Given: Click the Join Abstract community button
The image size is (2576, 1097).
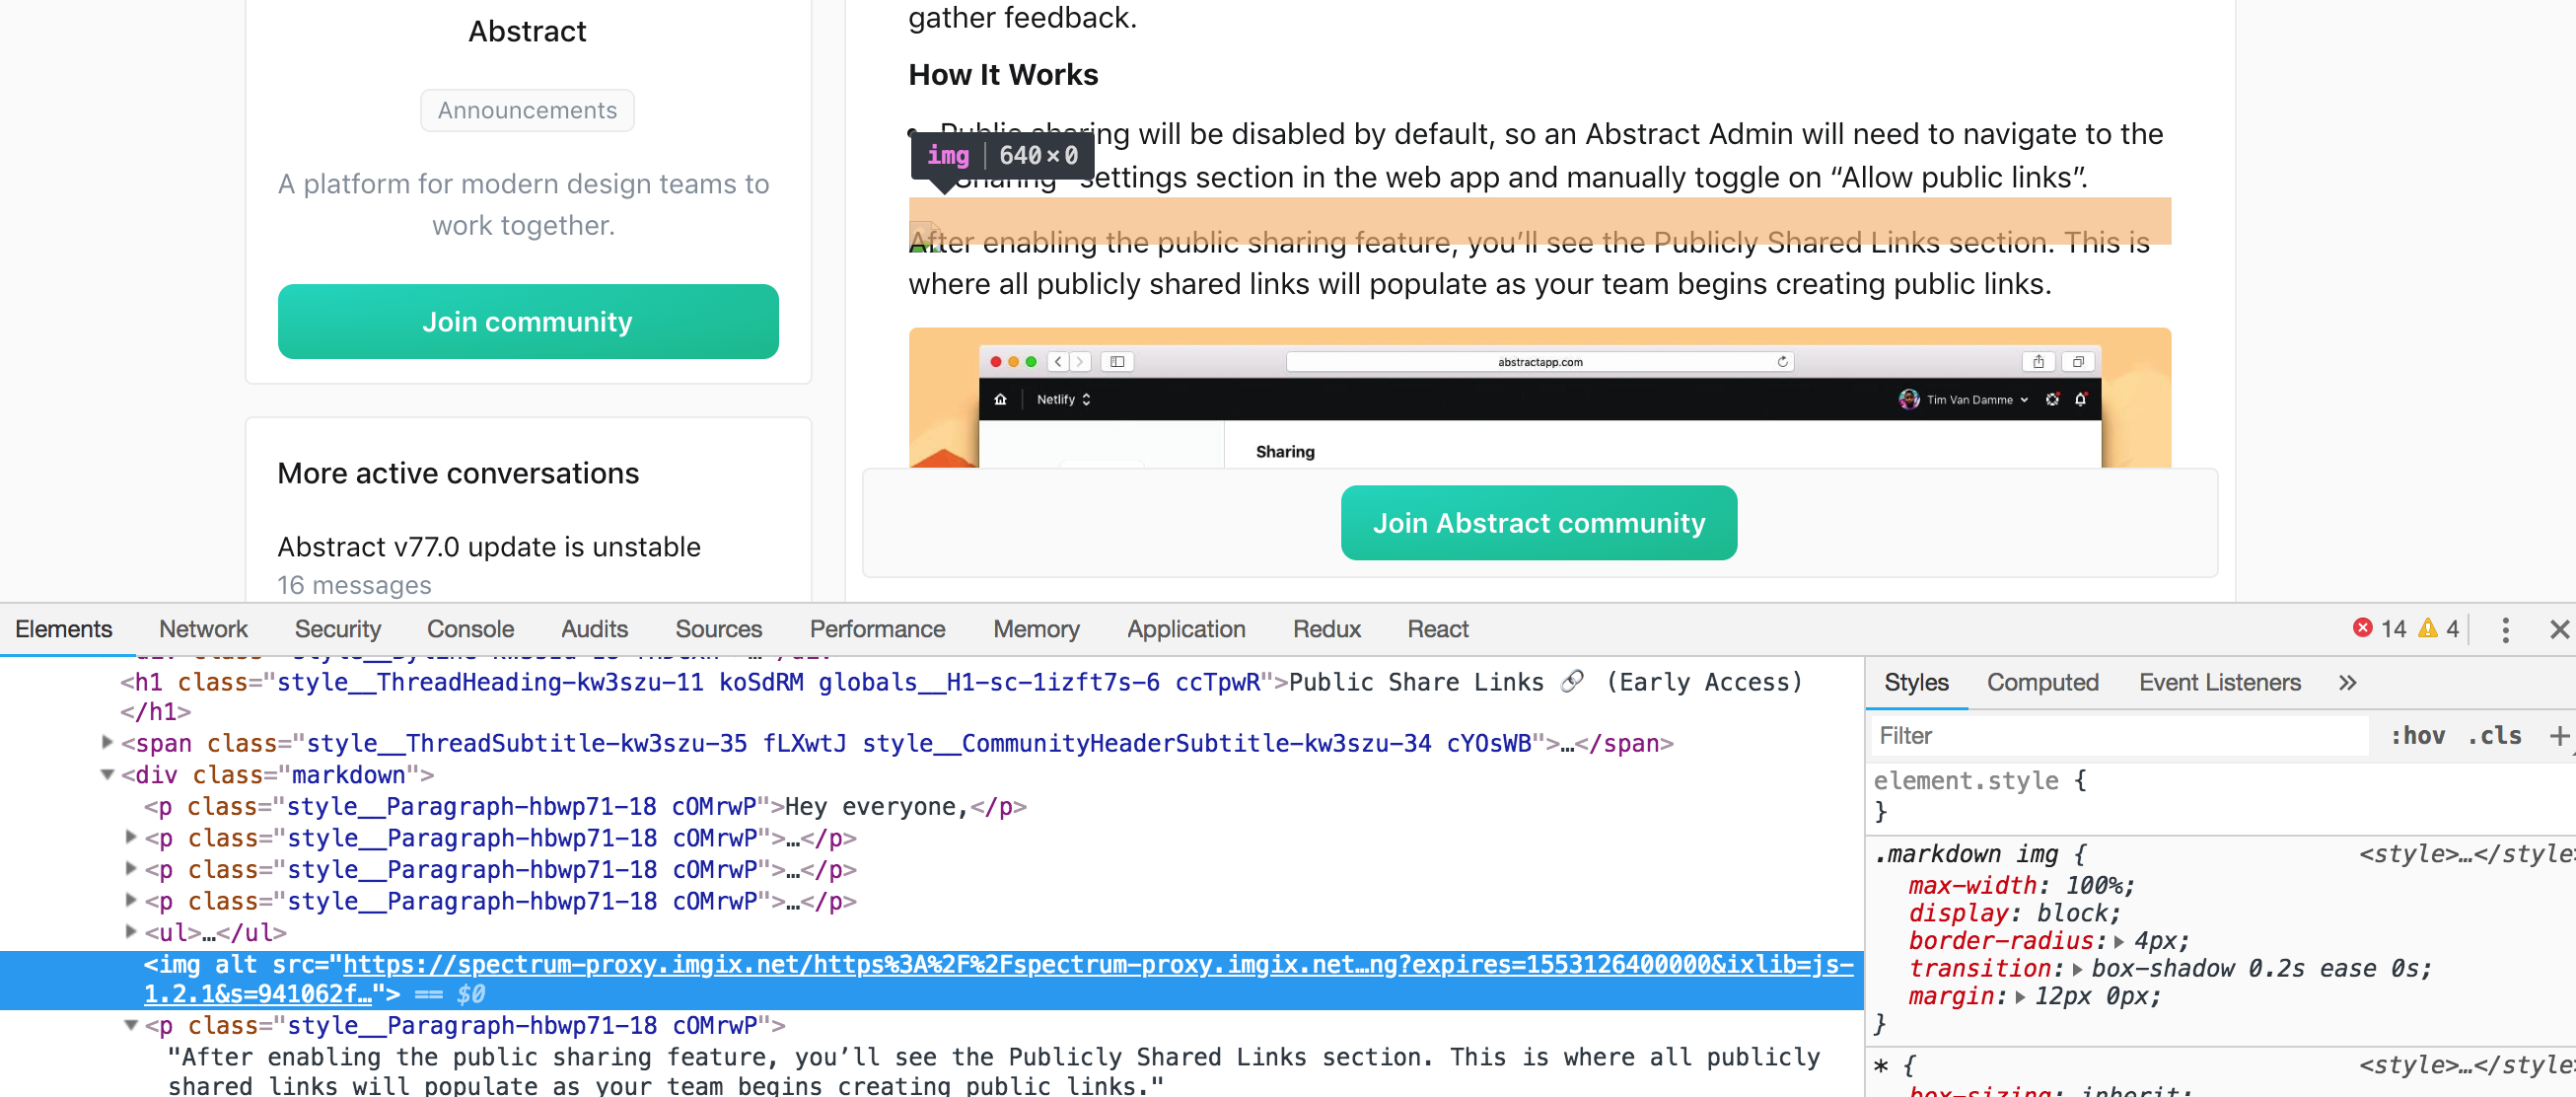Looking at the screenshot, I should point(1538,523).
